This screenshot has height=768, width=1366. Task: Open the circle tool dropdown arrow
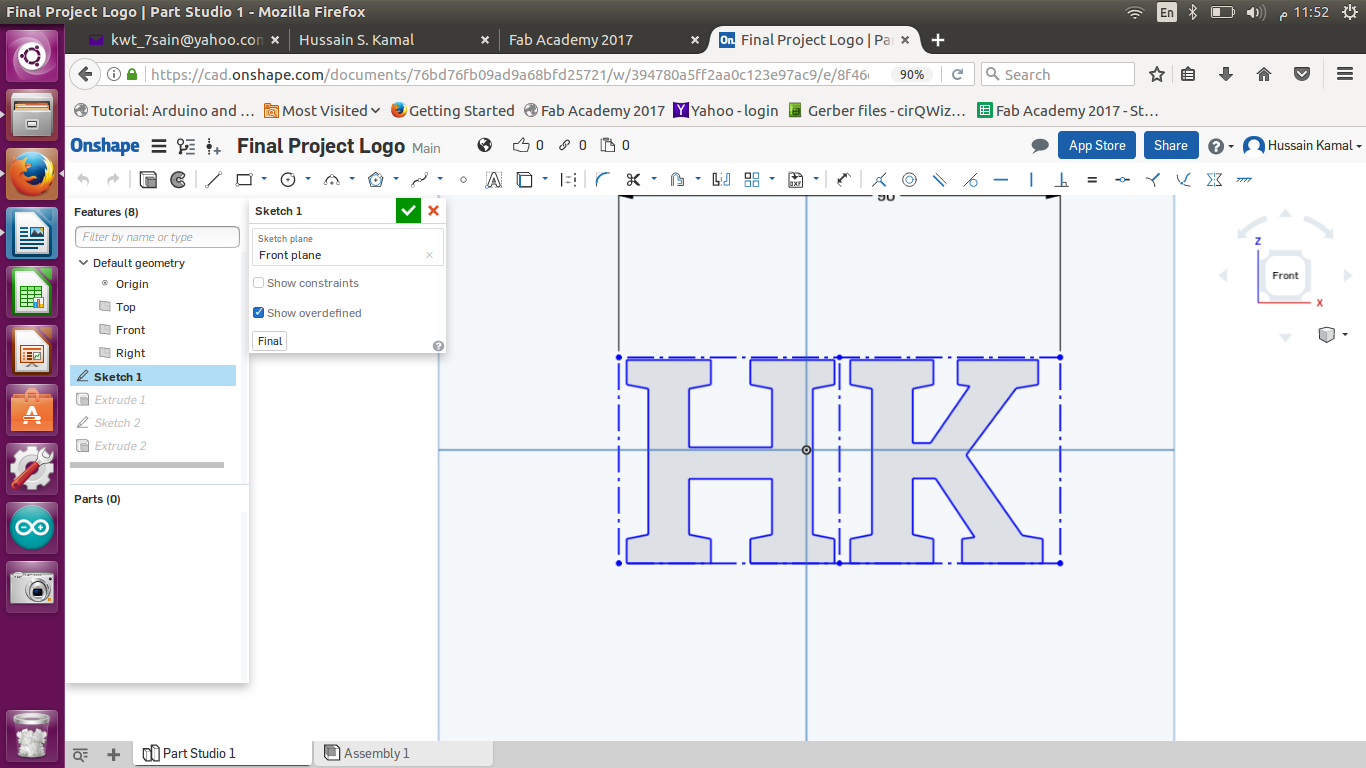tap(308, 180)
